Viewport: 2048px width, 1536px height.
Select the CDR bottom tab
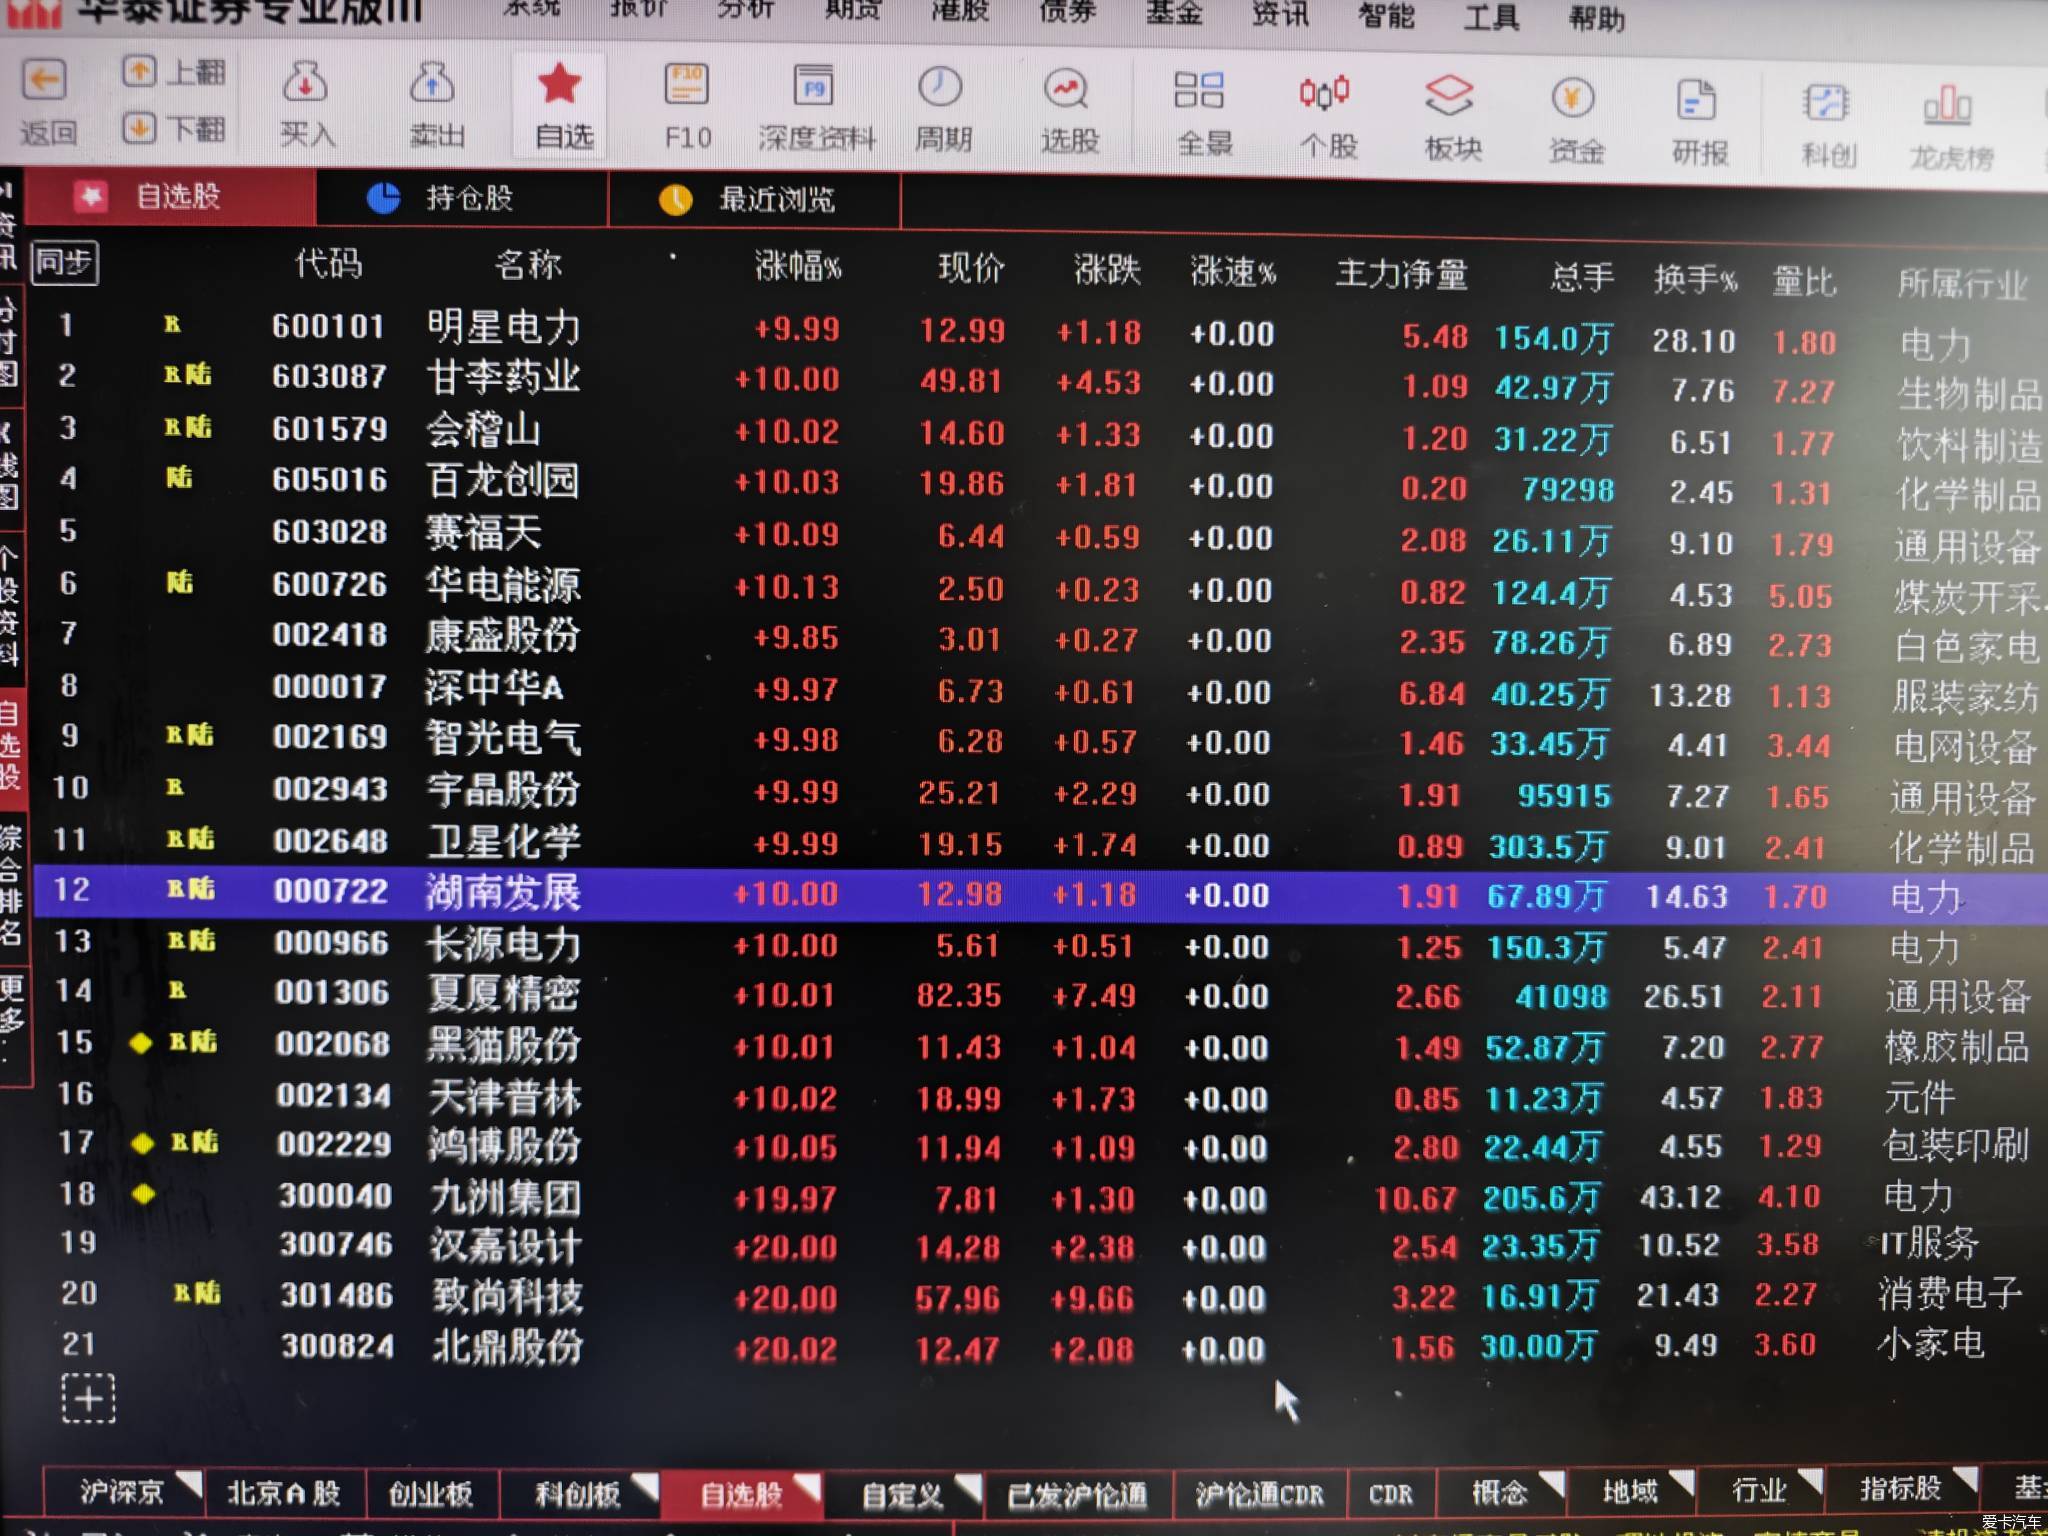(x=1391, y=1494)
